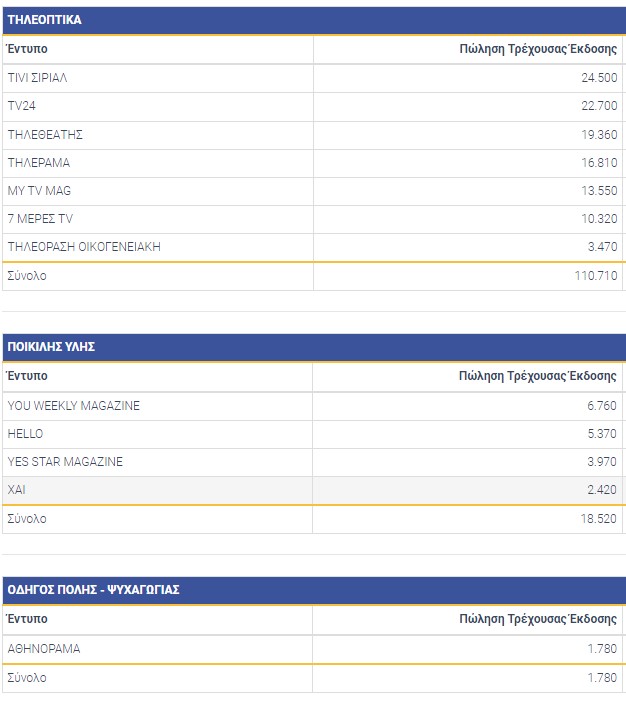
Task: Select the ΤΗΛΕΡΑΜΑ entry
Action: 39,162
